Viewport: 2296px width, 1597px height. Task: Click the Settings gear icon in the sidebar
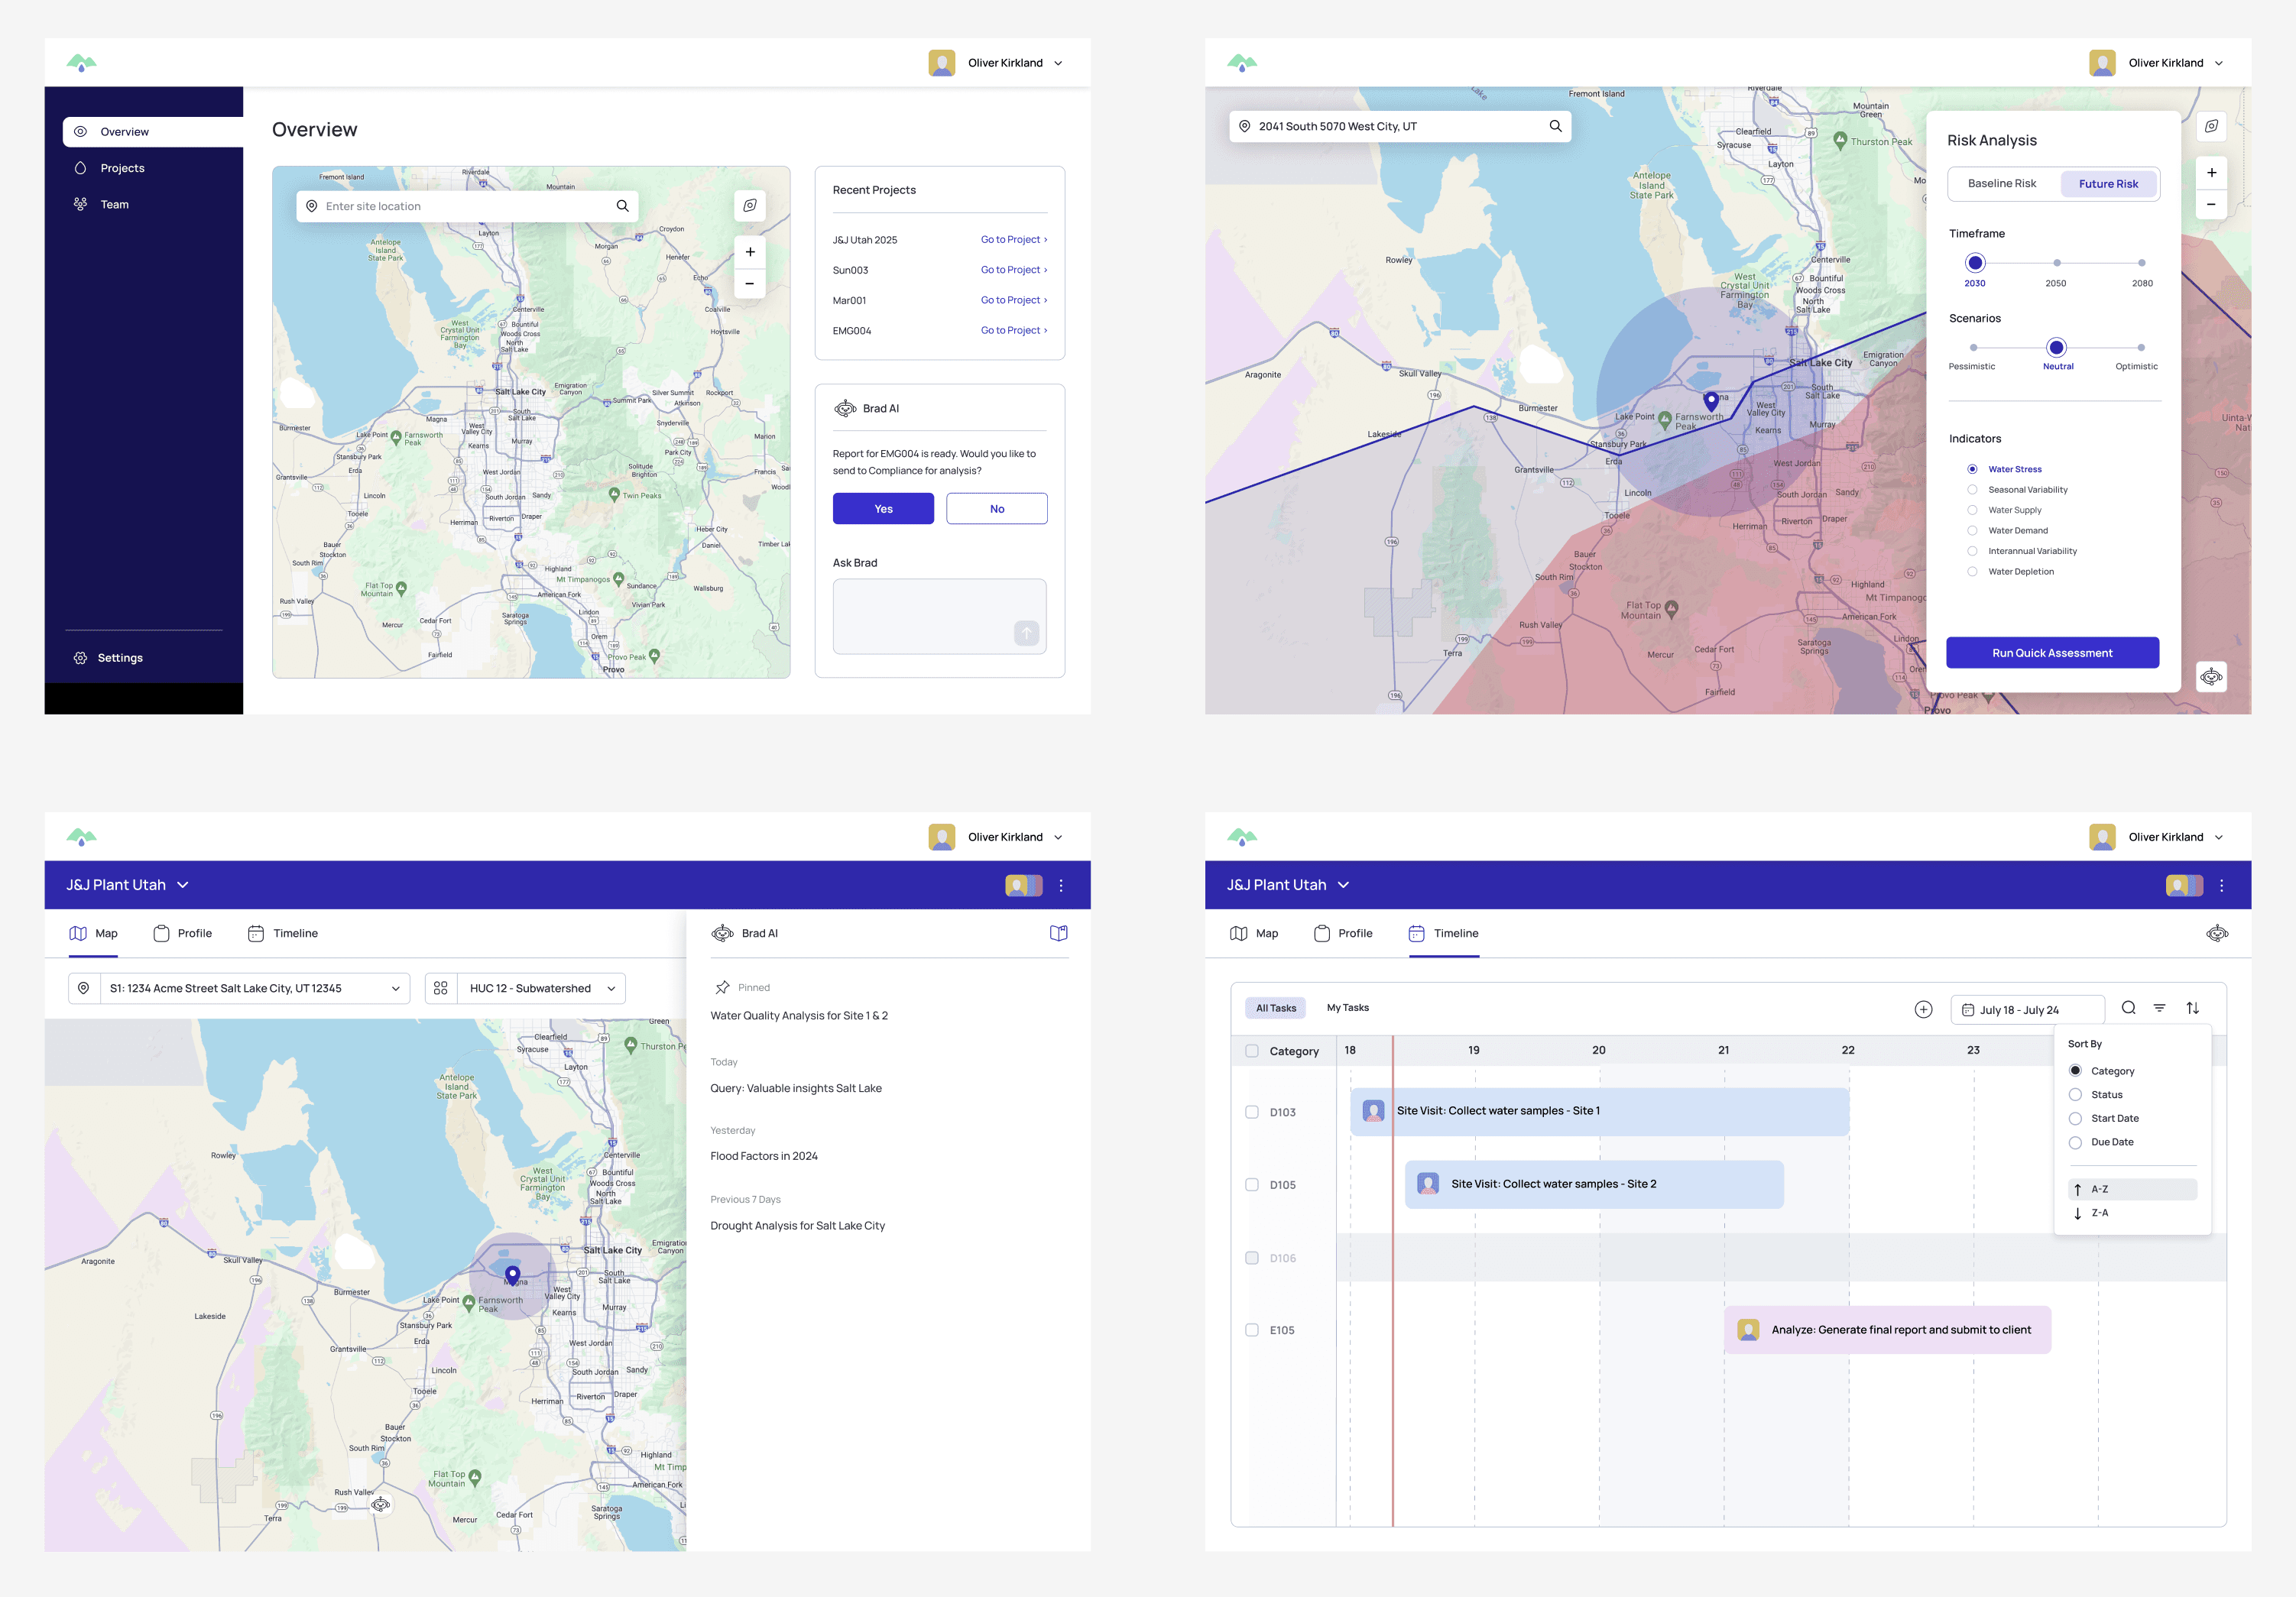pyautogui.click(x=80, y=658)
